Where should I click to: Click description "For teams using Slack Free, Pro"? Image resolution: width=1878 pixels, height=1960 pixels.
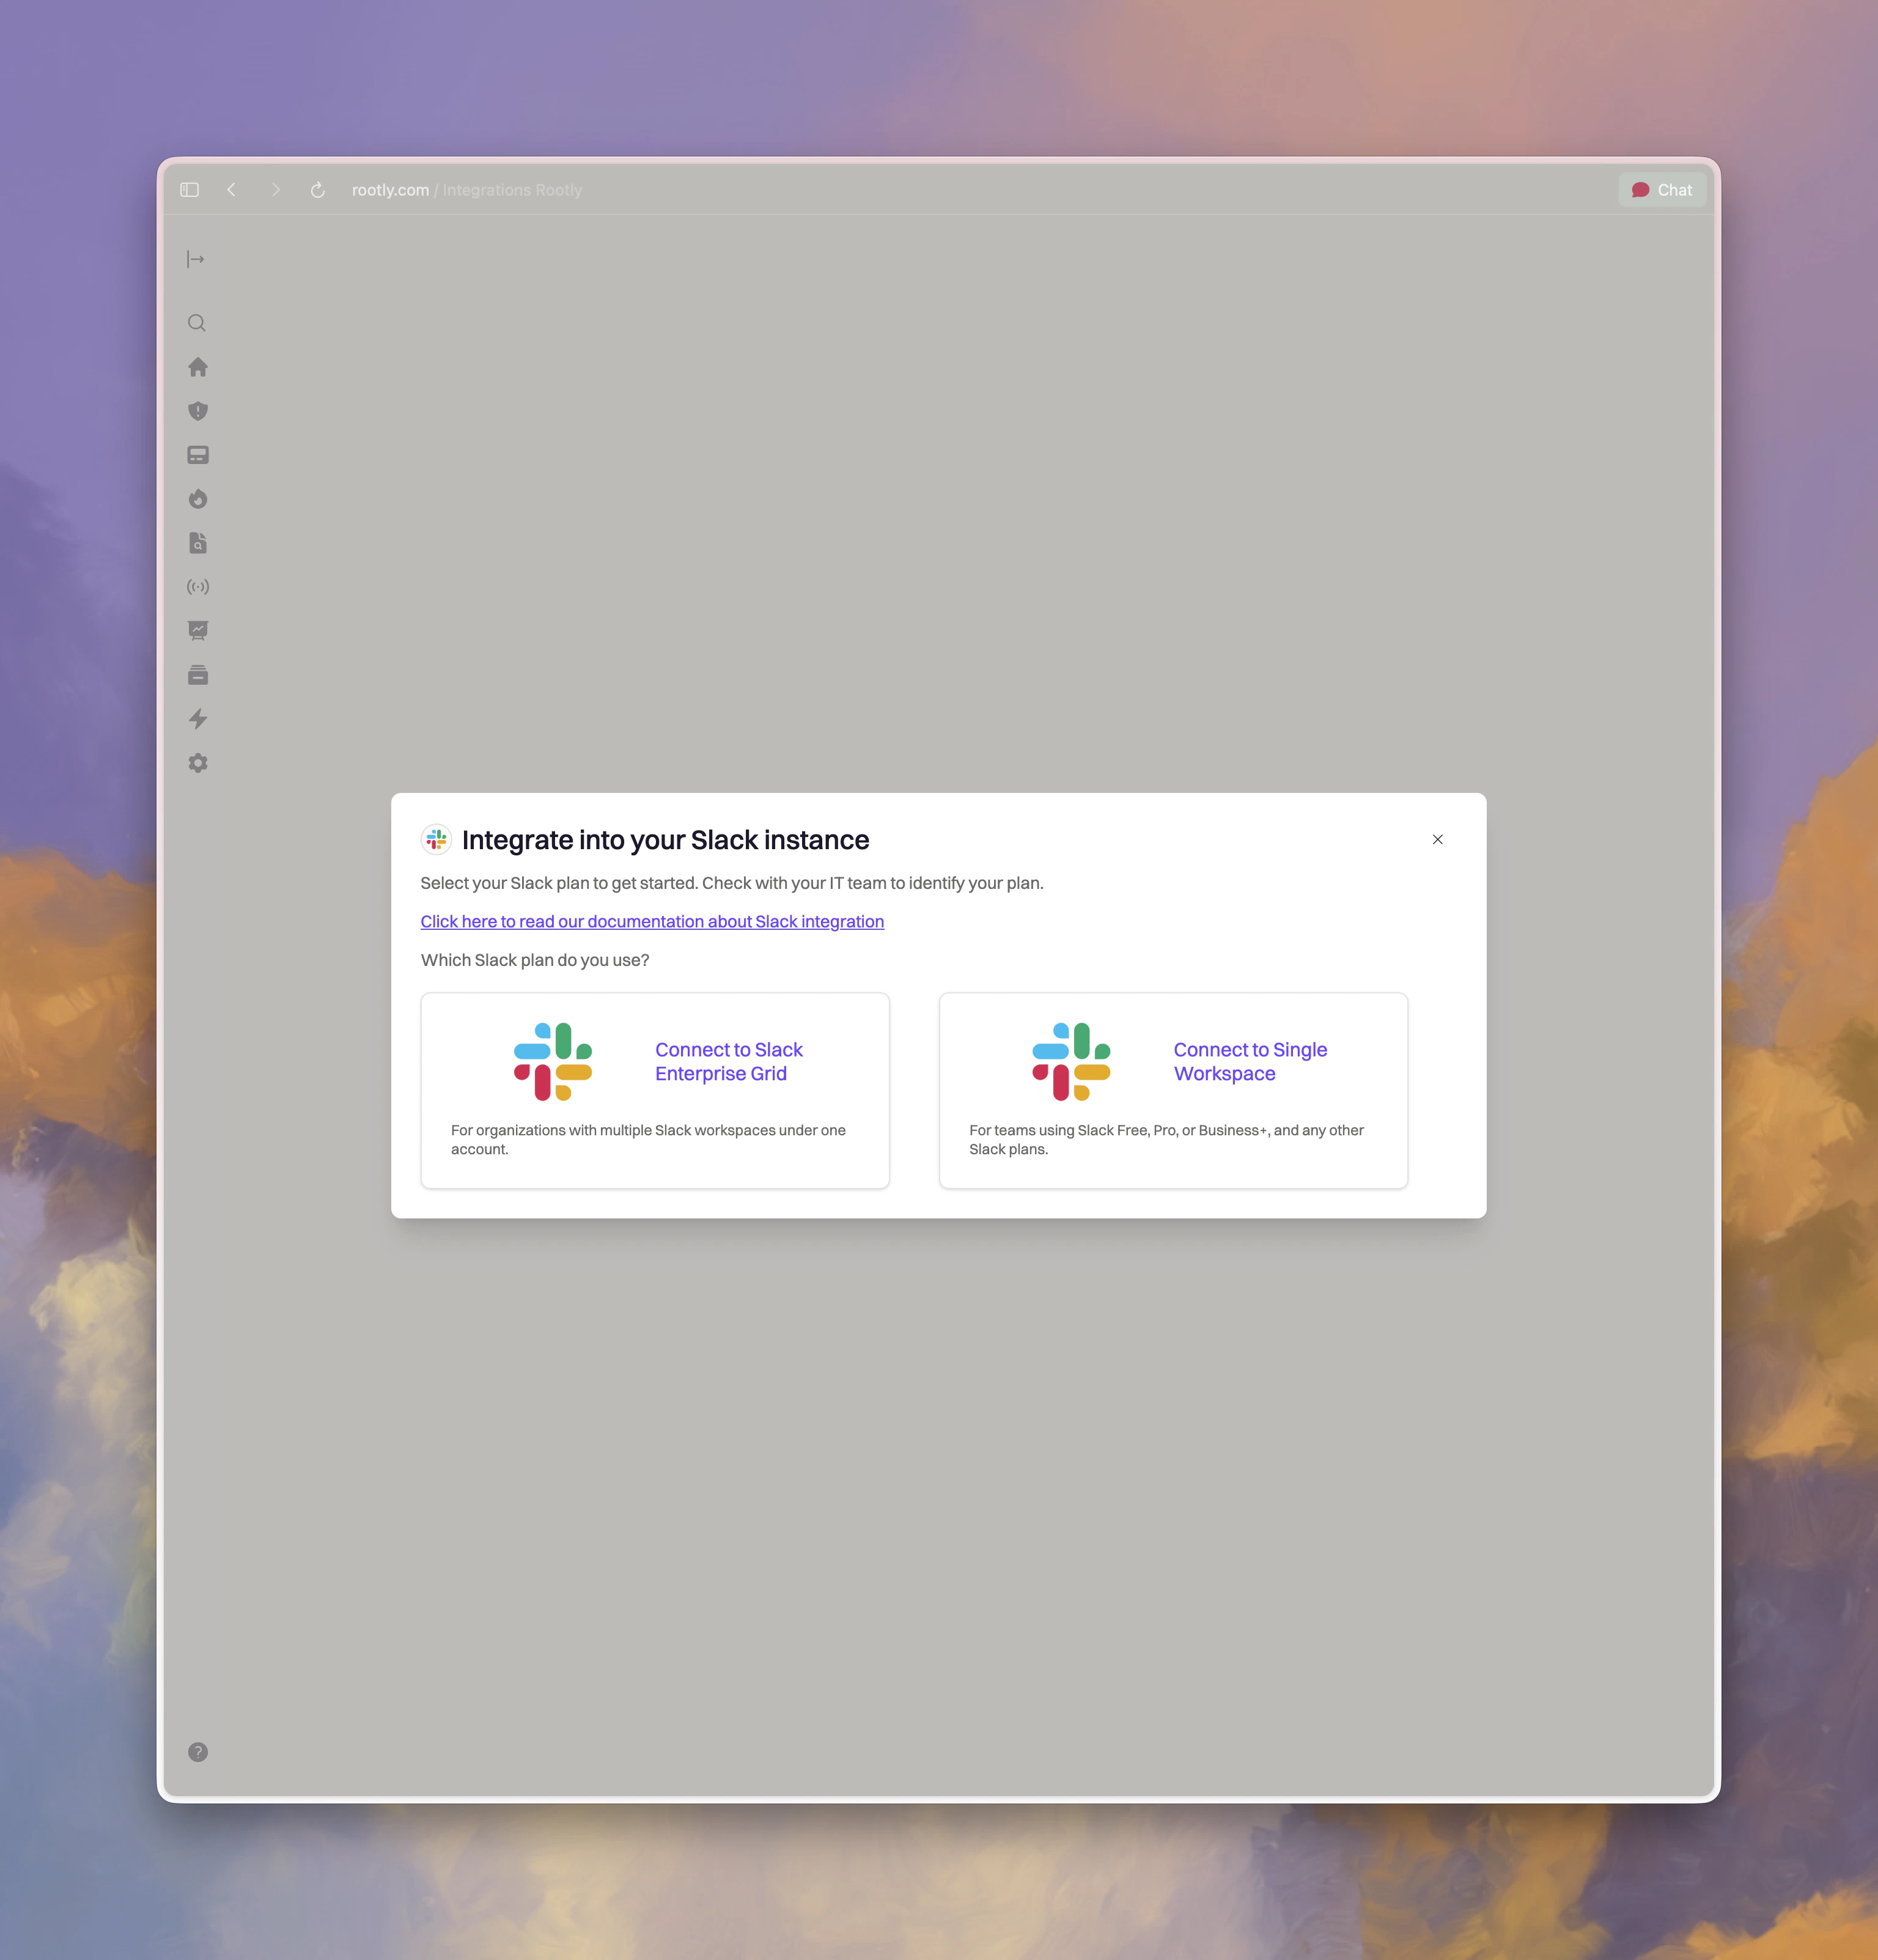[x=1166, y=1140]
